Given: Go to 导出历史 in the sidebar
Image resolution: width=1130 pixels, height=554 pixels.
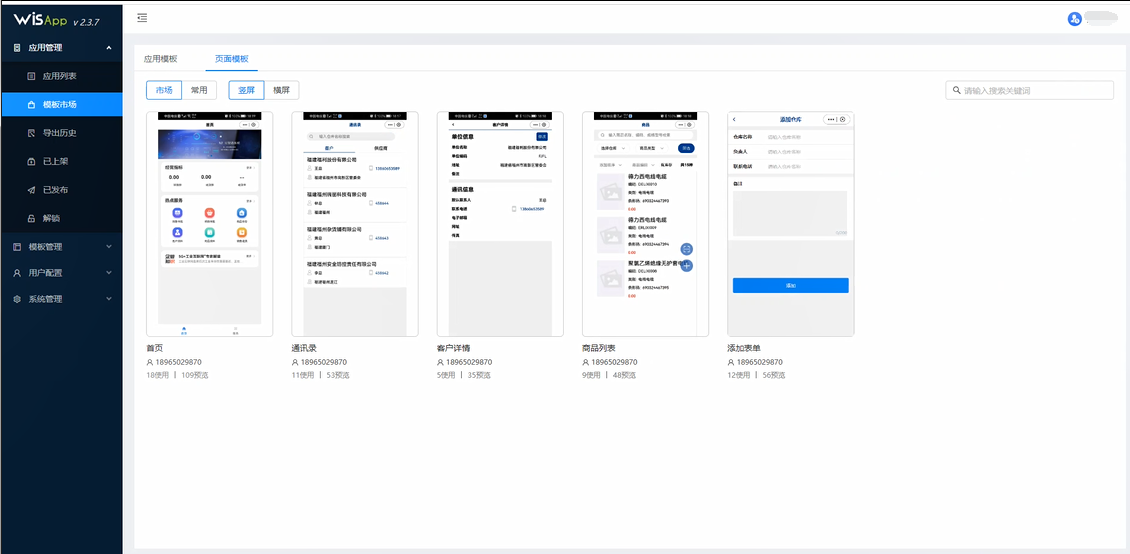Looking at the screenshot, I should 59,133.
